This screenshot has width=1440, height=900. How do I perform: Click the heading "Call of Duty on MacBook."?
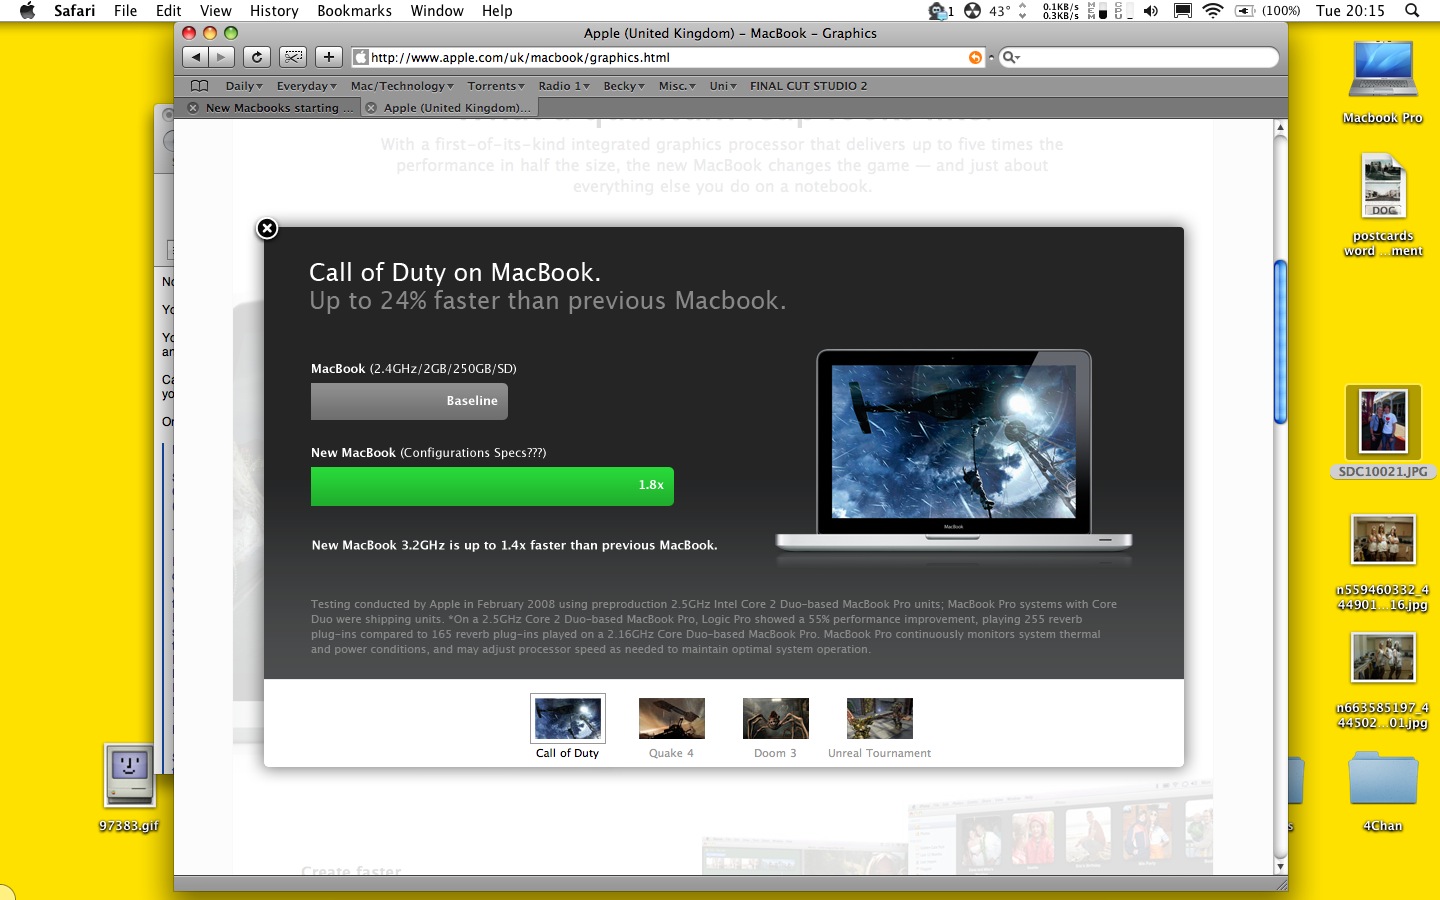point(455,272)
